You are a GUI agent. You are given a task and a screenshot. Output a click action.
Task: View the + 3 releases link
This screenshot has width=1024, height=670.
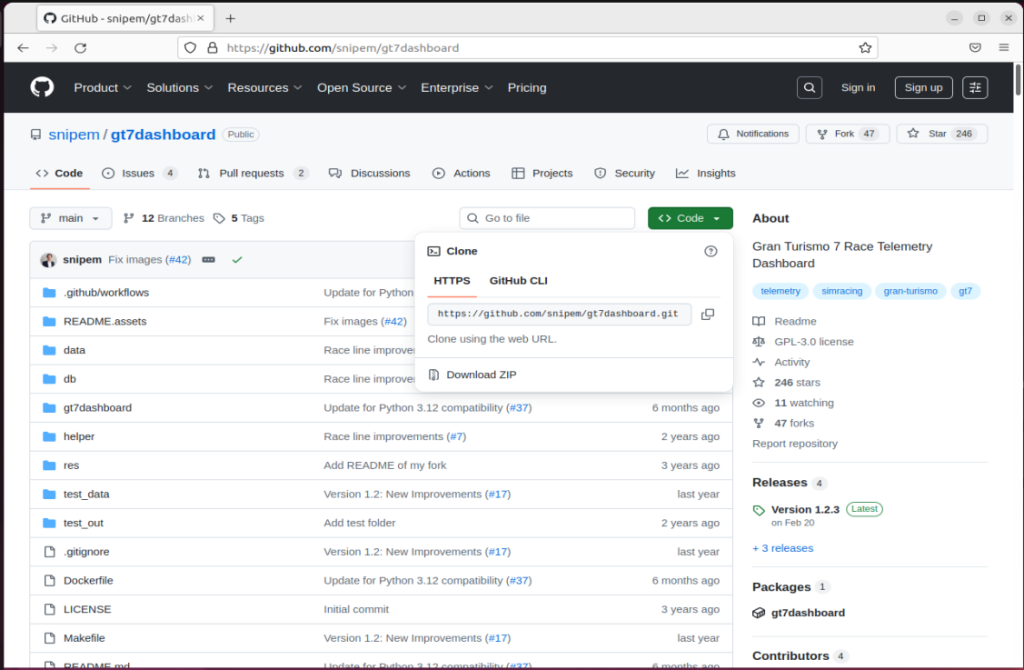(x=783, y=549)
